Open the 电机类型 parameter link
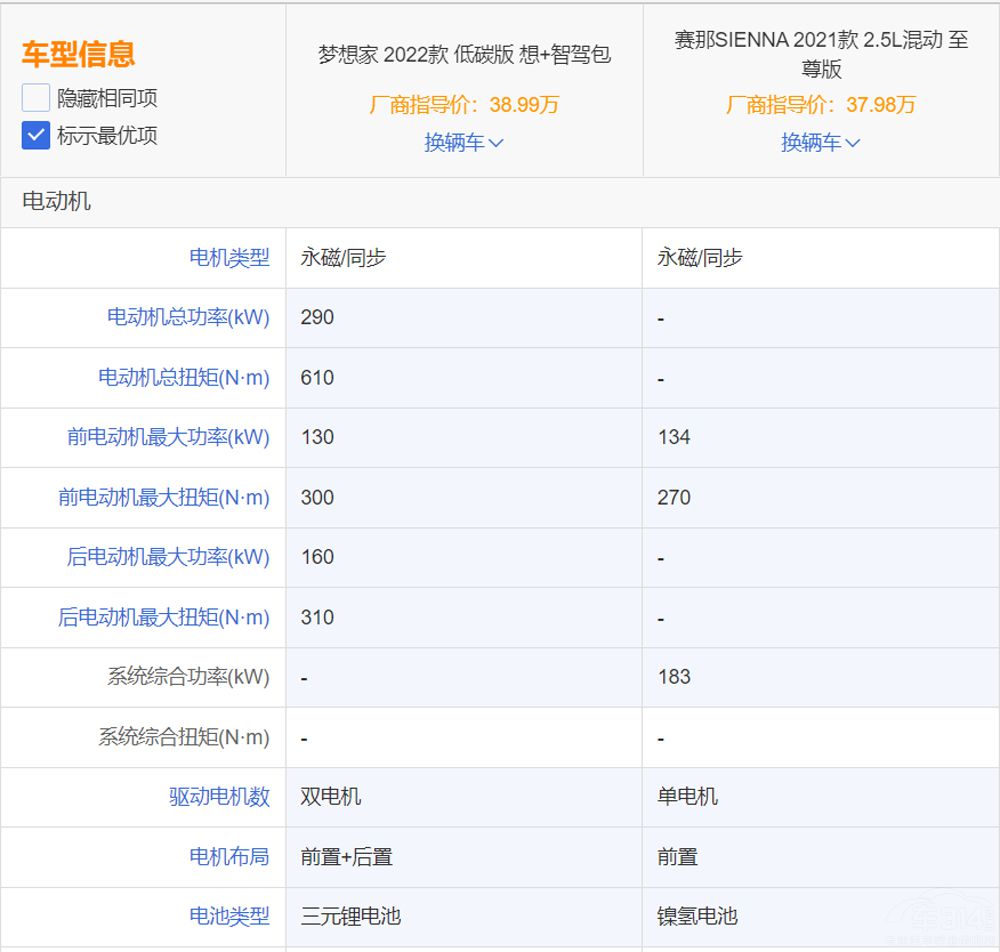 point(229,258)
